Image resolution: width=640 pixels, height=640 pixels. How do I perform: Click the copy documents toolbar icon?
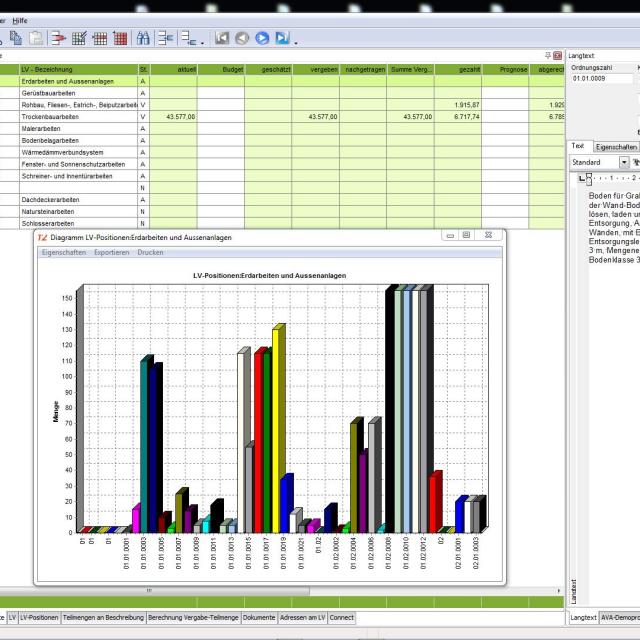16,38
